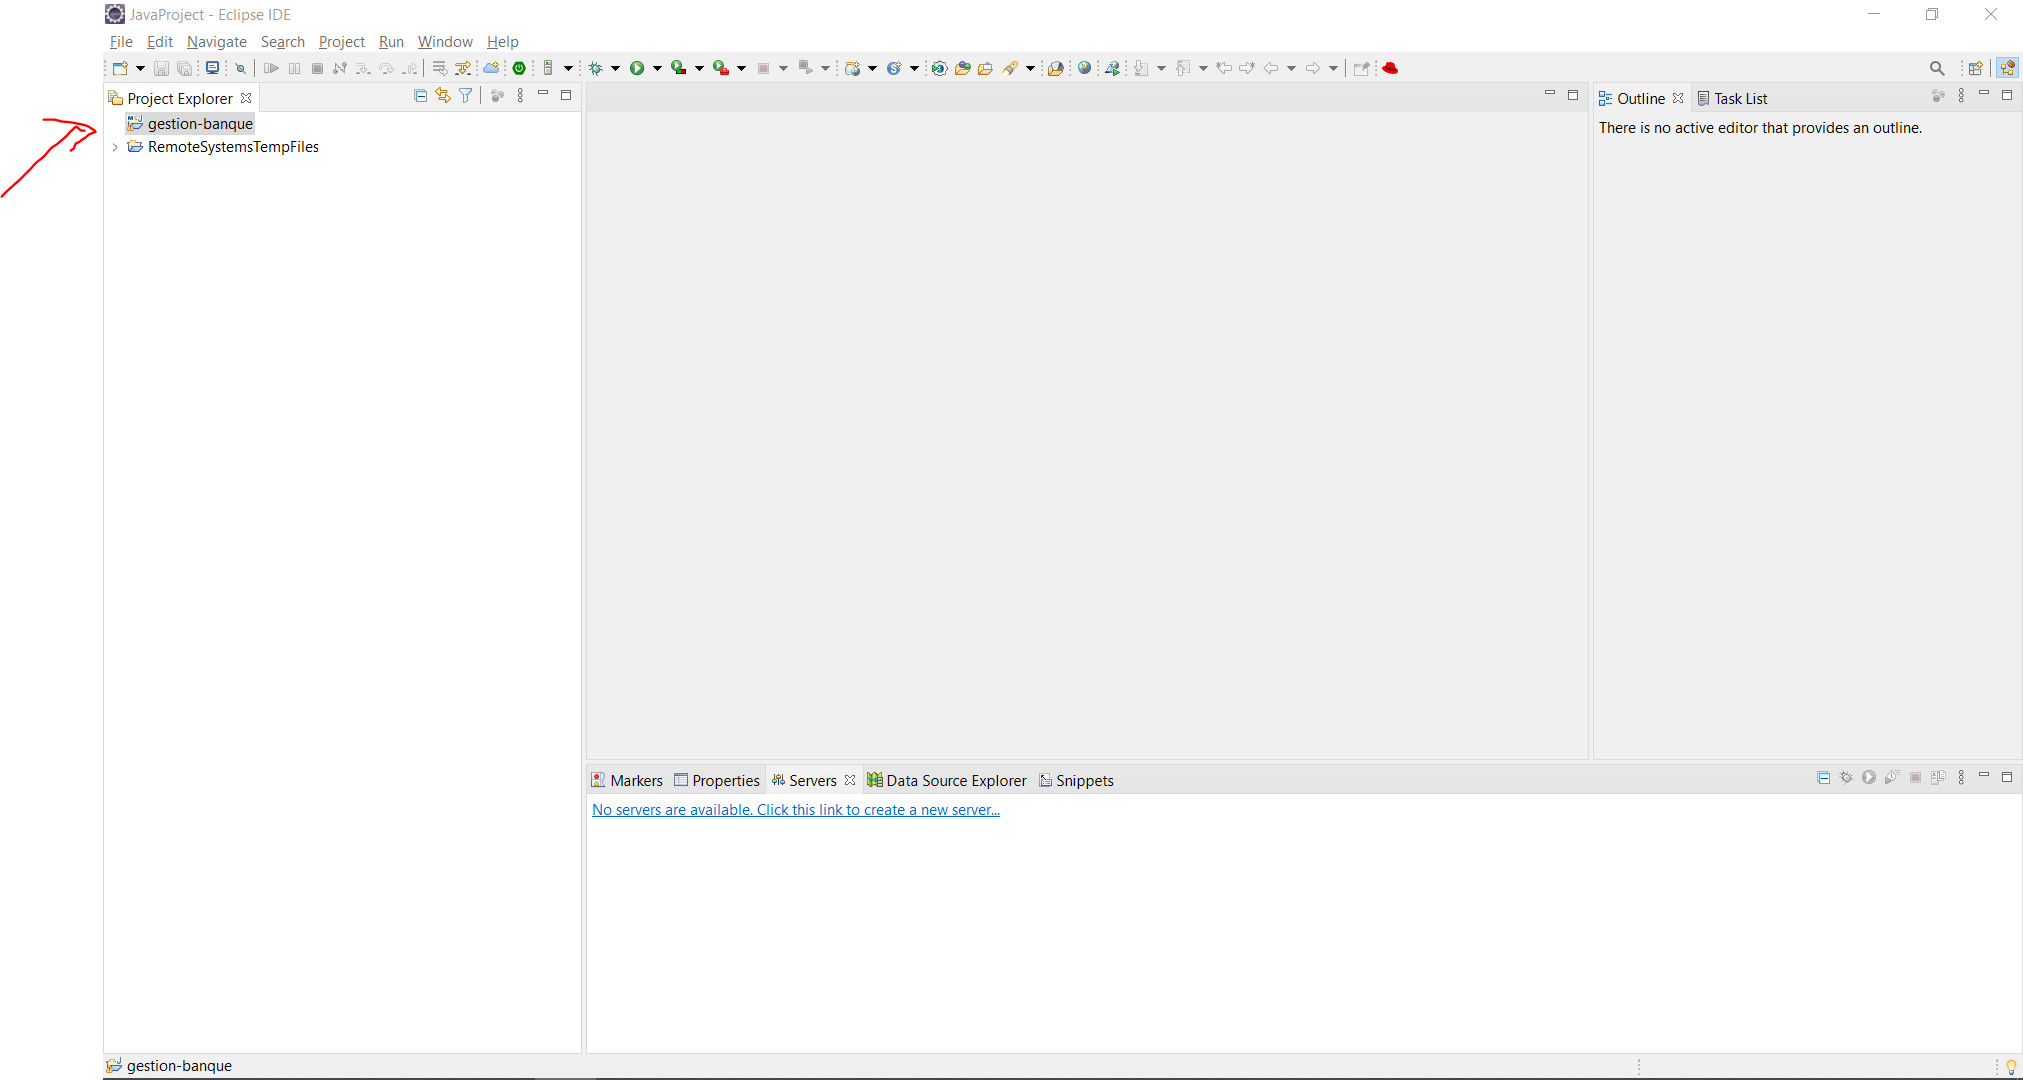Viewport: 2023px width, 1080px height.
Task: Click the green Spring Boot relaunch icon
Action: pyautogui.click(x=519, y=68)
